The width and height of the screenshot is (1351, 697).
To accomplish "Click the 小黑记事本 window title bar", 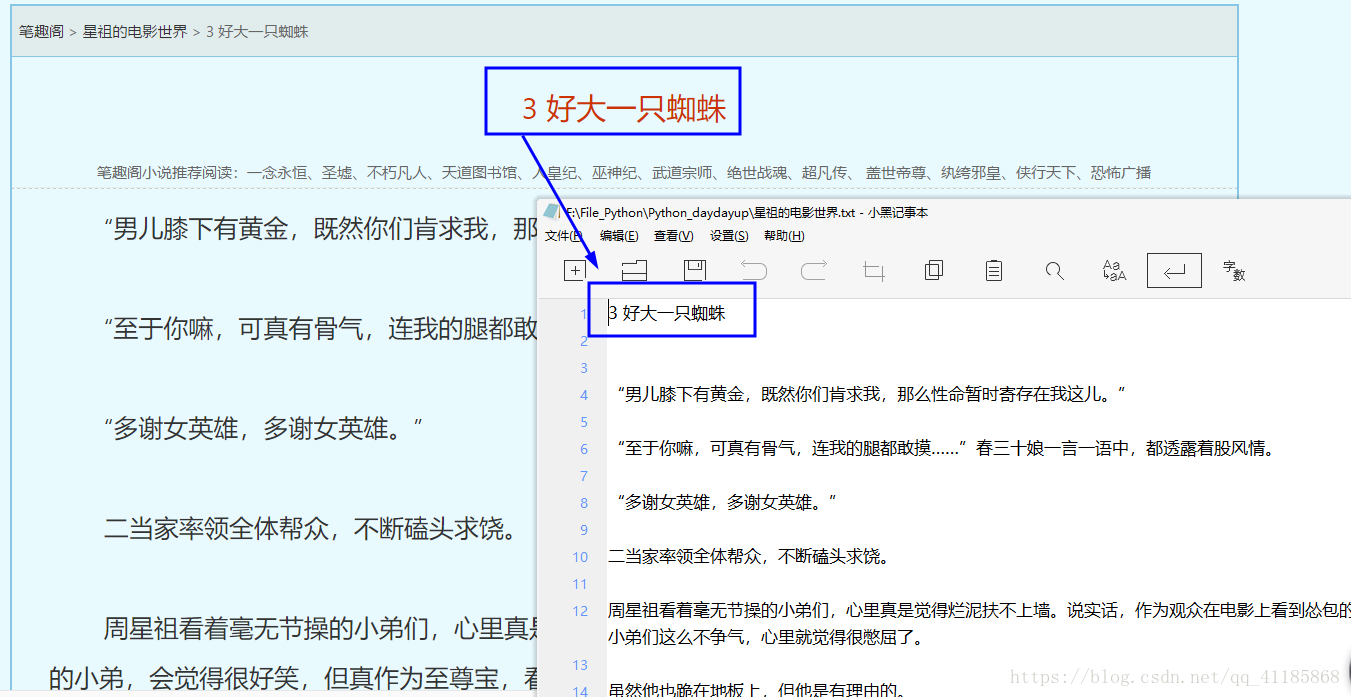I will [x=944, y=212].
